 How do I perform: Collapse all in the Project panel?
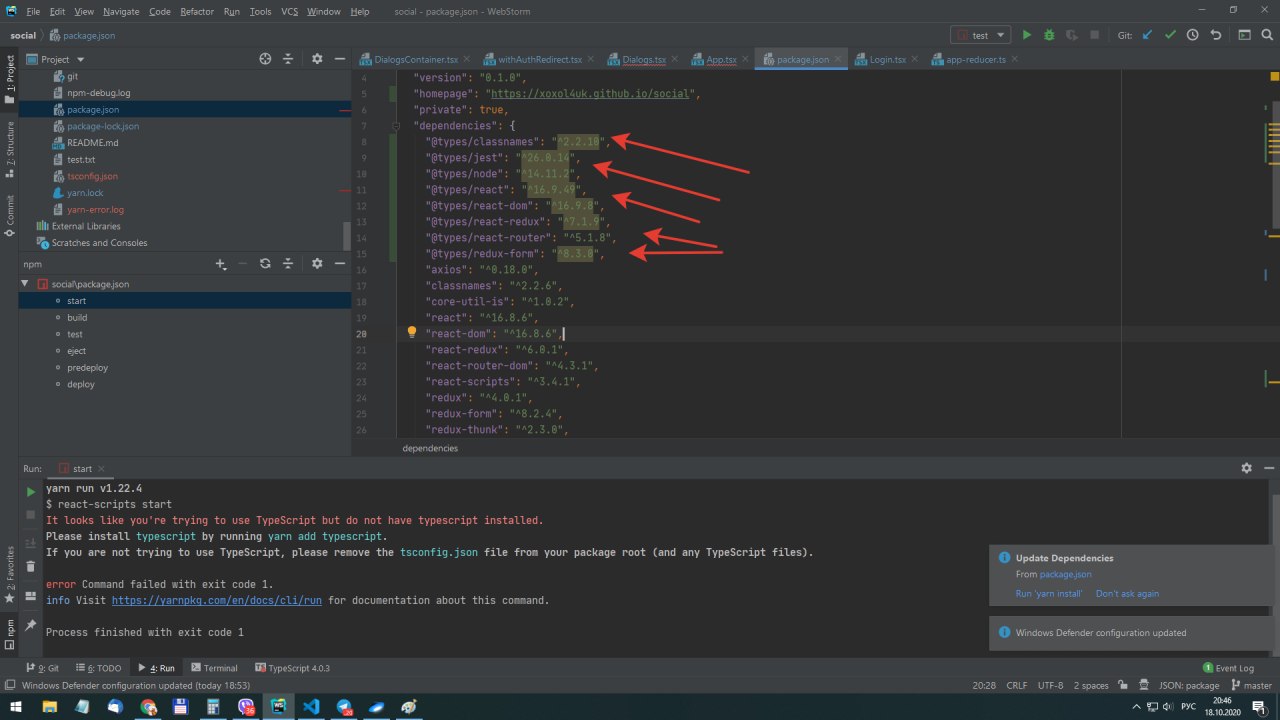pyautogui.click(x=288, y=59)
